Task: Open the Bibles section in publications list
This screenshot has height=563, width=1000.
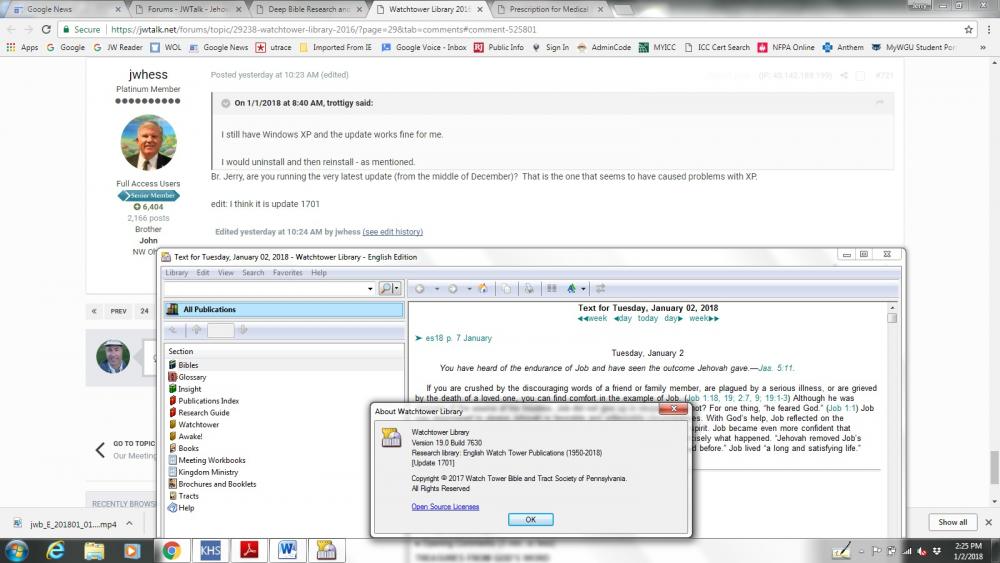Action: pos(188,365)
